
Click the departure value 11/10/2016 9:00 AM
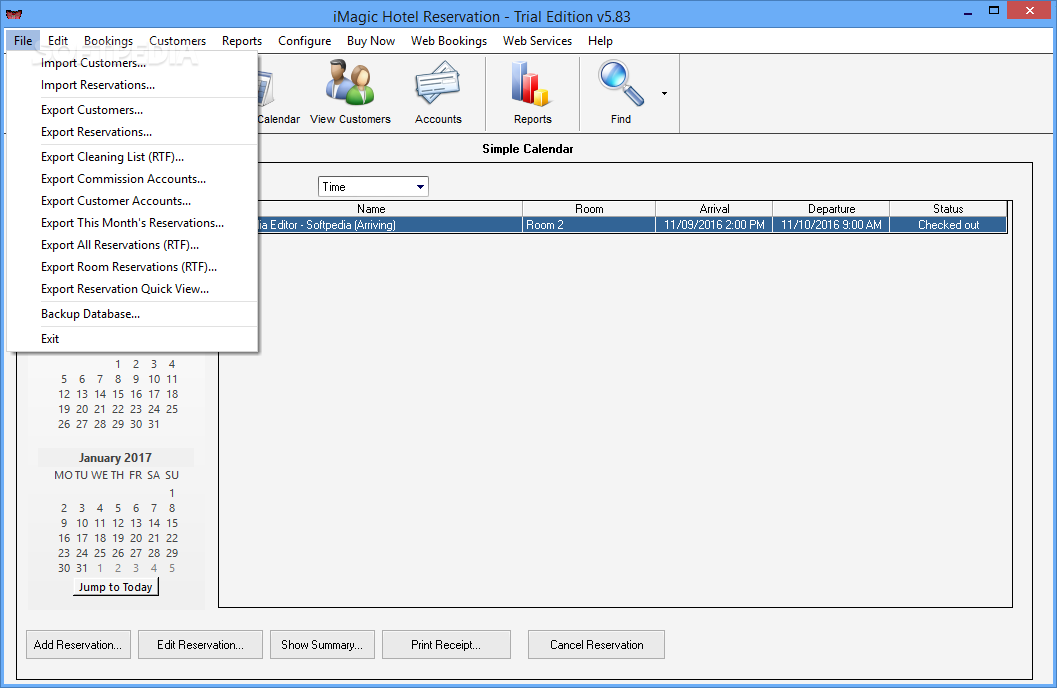click(831, 225)
